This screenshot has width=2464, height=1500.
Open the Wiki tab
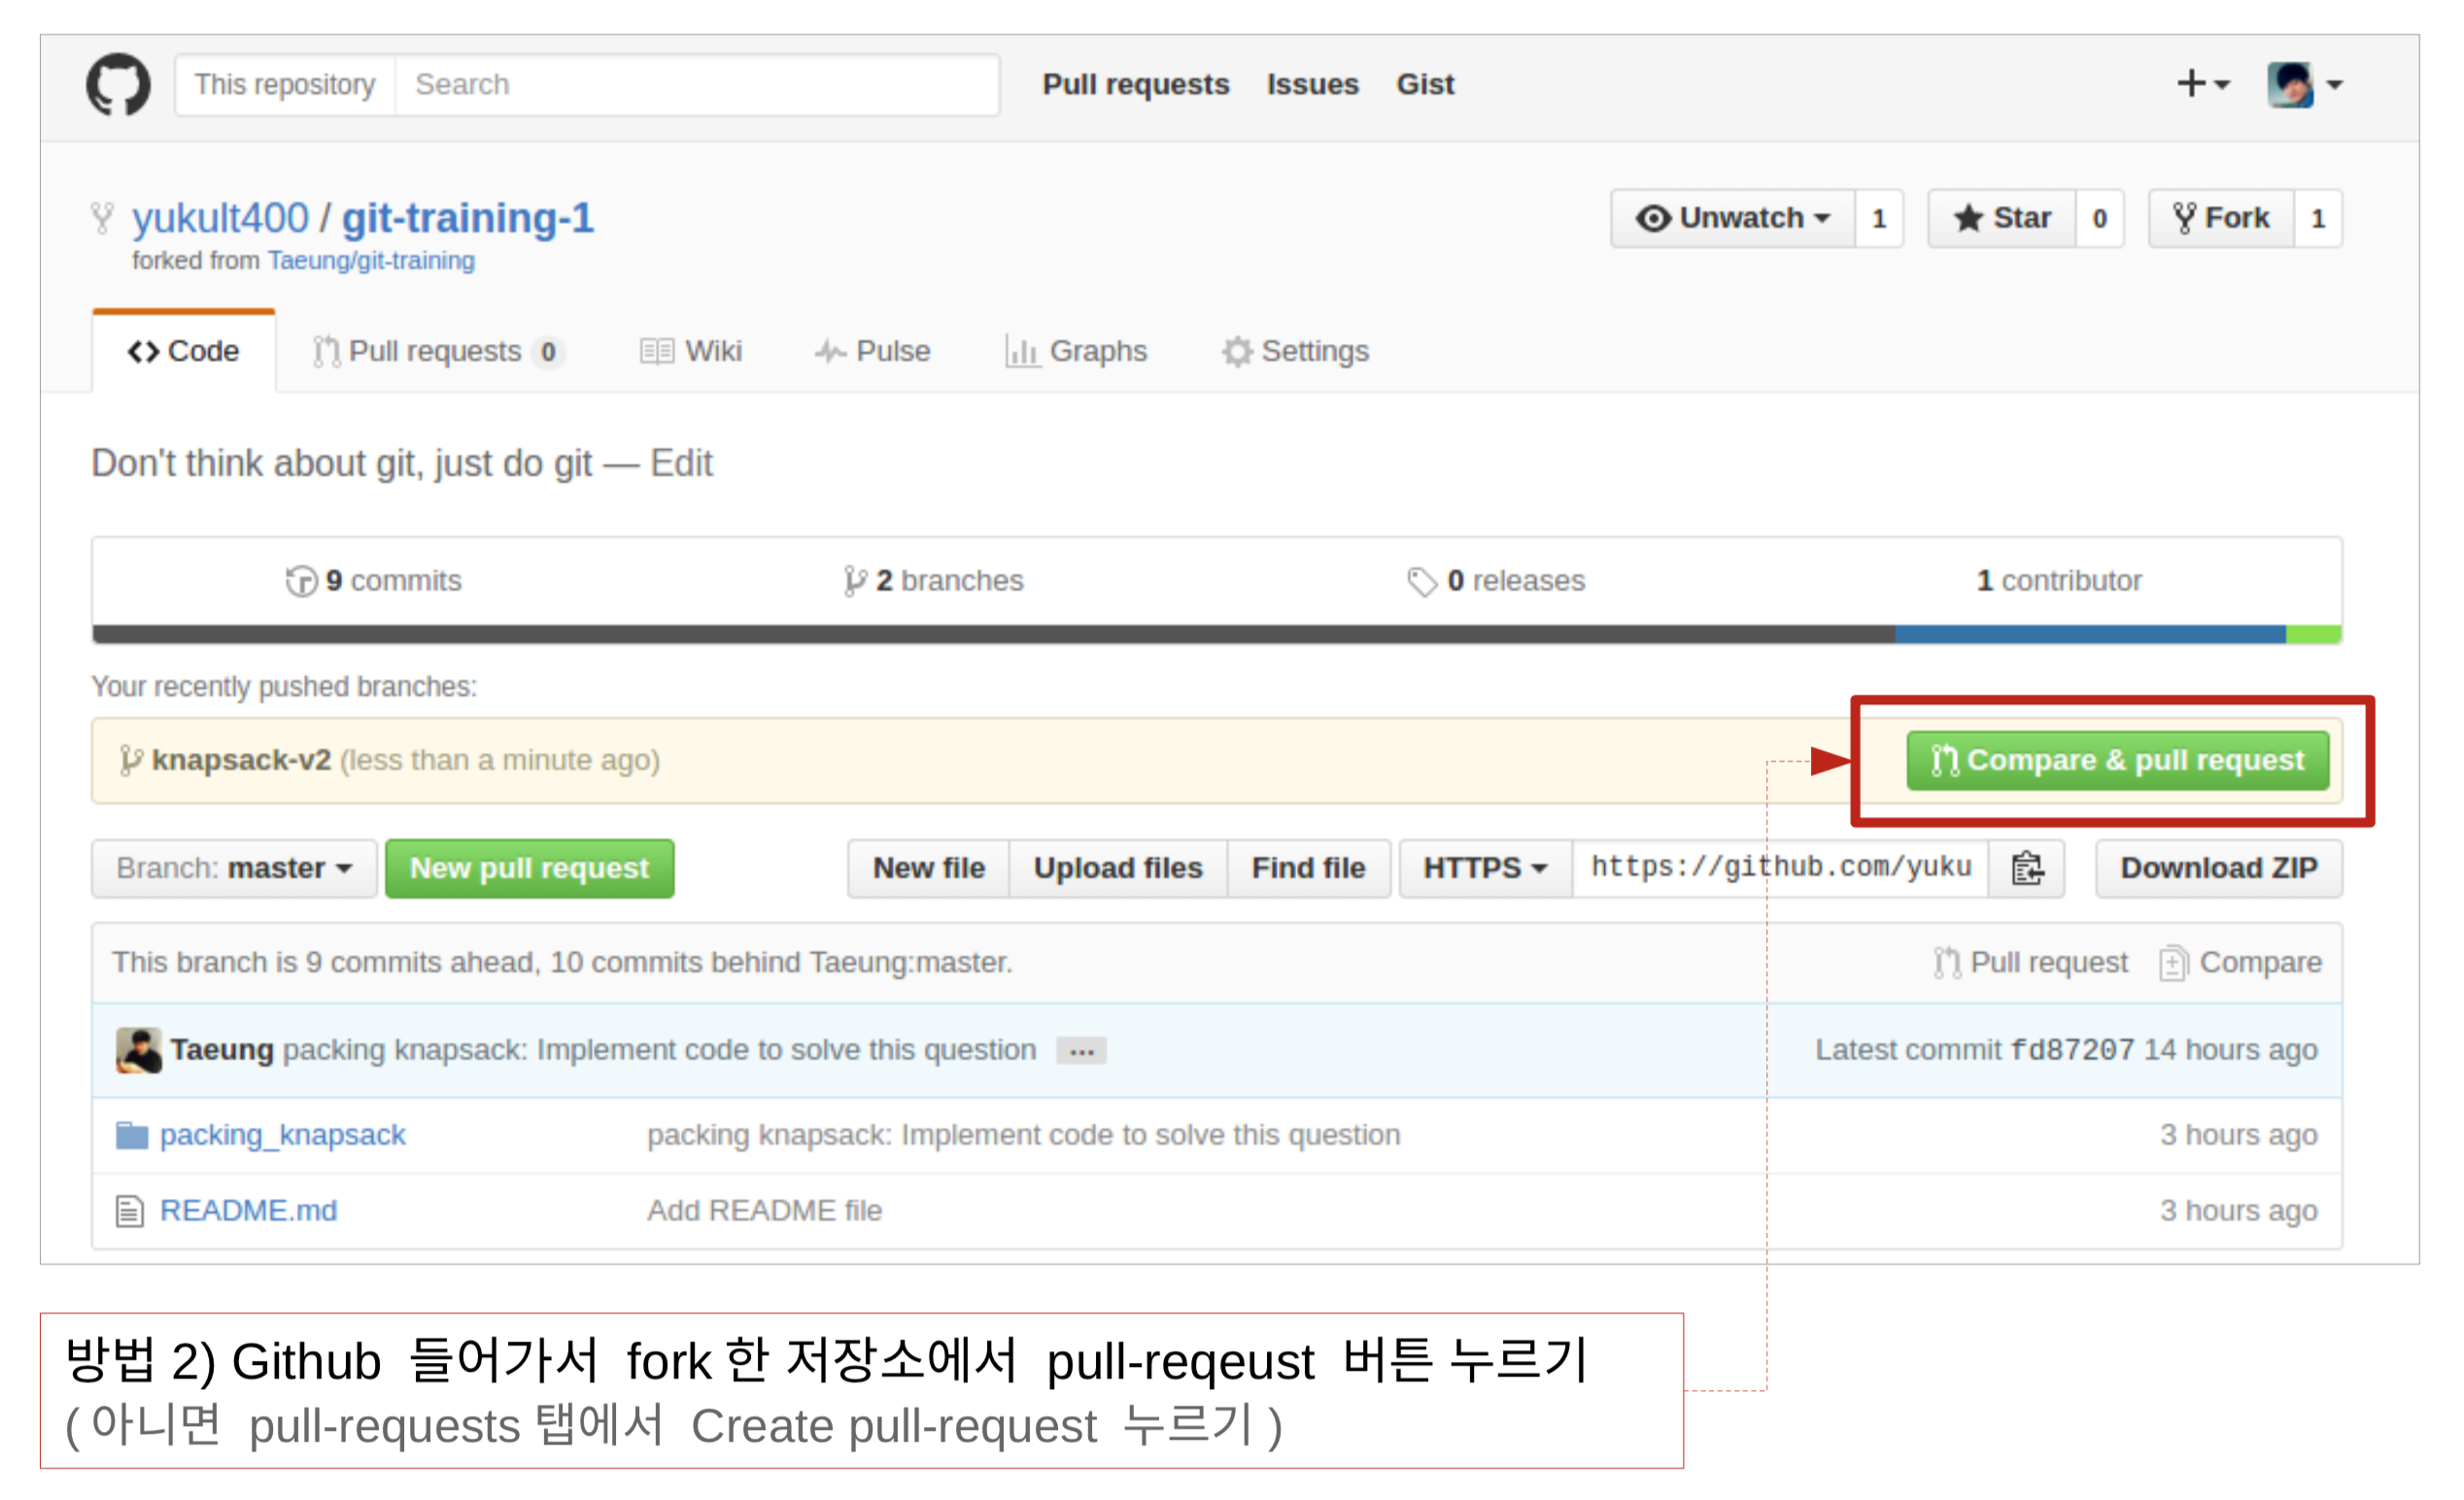(x=691, y=351)
